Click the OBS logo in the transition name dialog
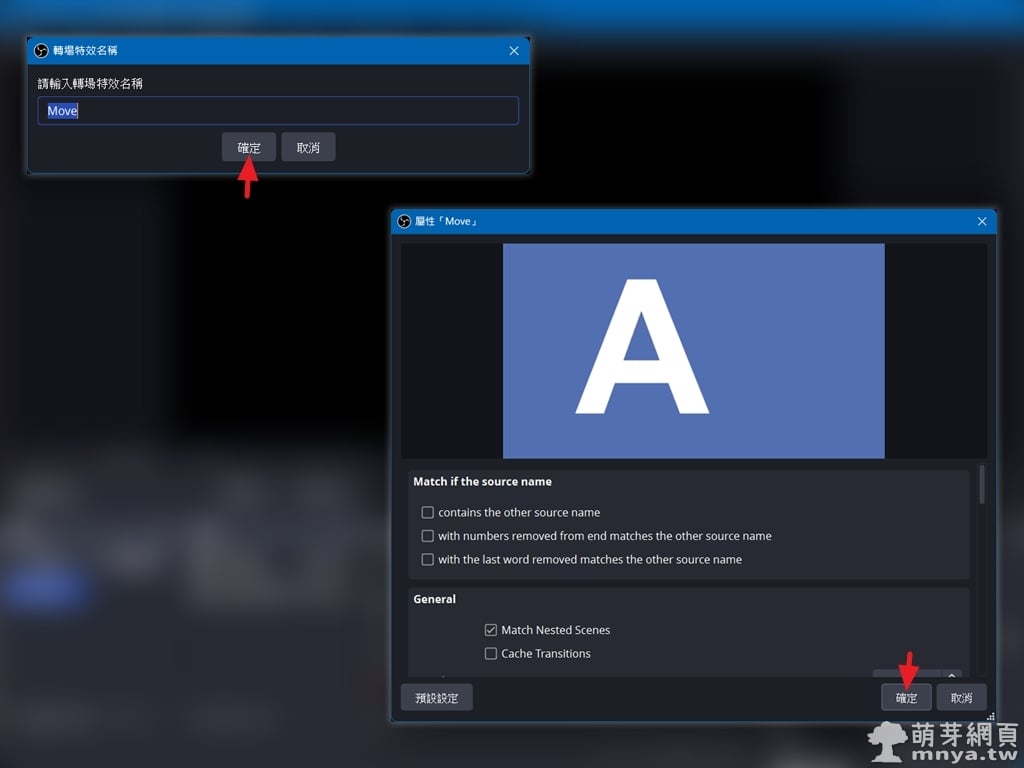The image size is (1024, 768). tap(41, 51)
